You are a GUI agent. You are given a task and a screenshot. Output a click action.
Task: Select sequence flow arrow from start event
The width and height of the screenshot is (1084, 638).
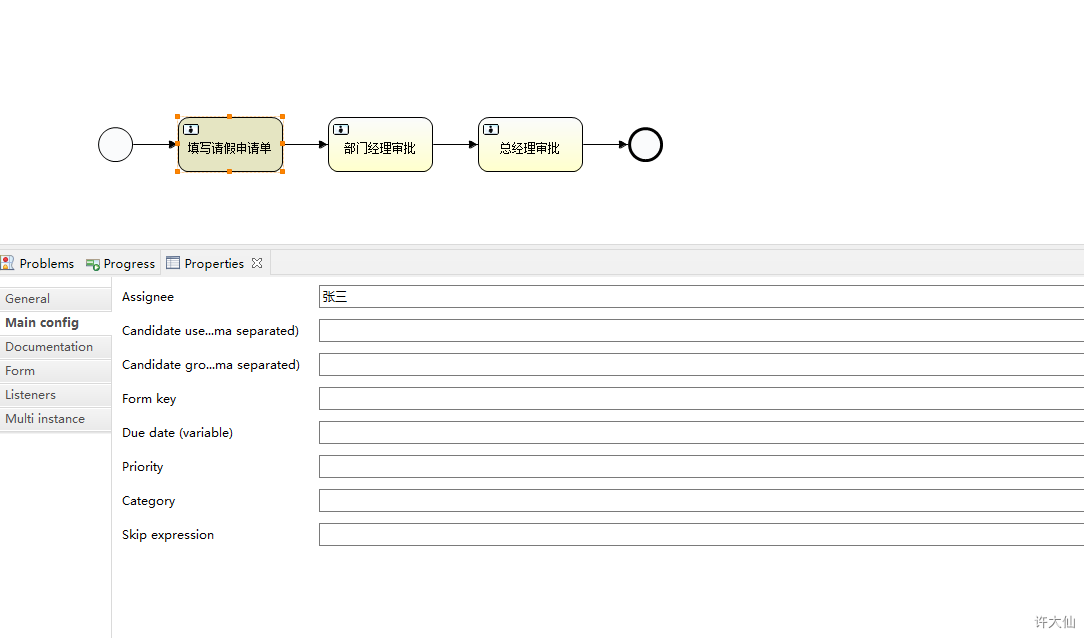[156, 144]
